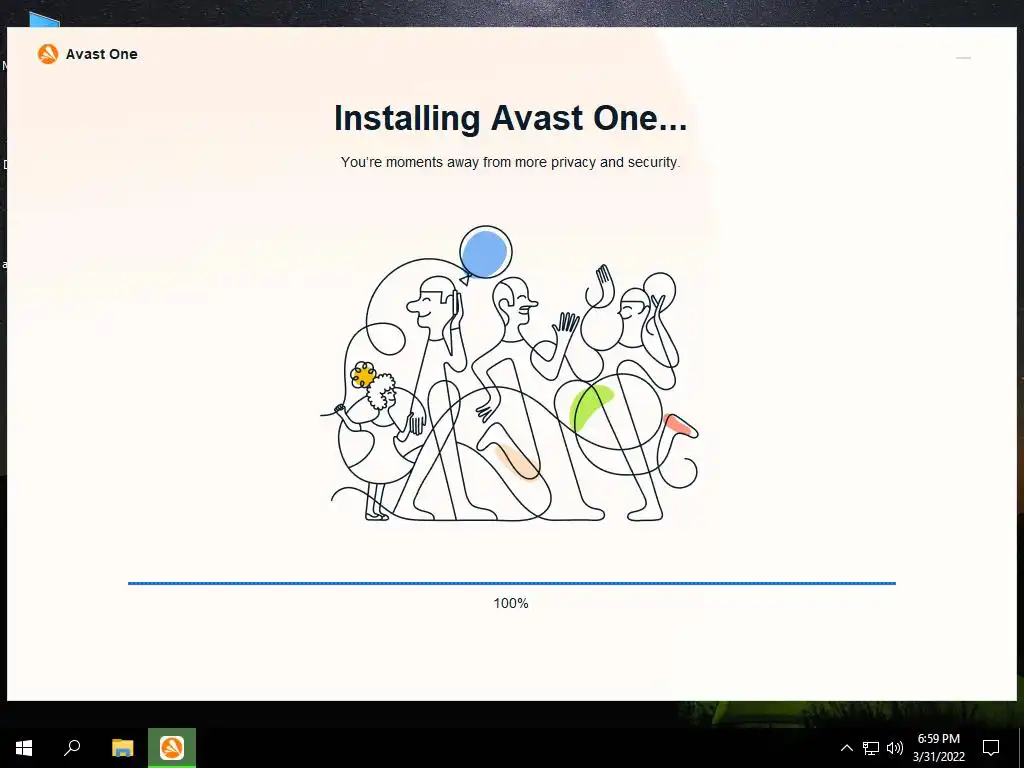Open File Explorer from the taskbar
1024x768 pixels.
point(122,748)
